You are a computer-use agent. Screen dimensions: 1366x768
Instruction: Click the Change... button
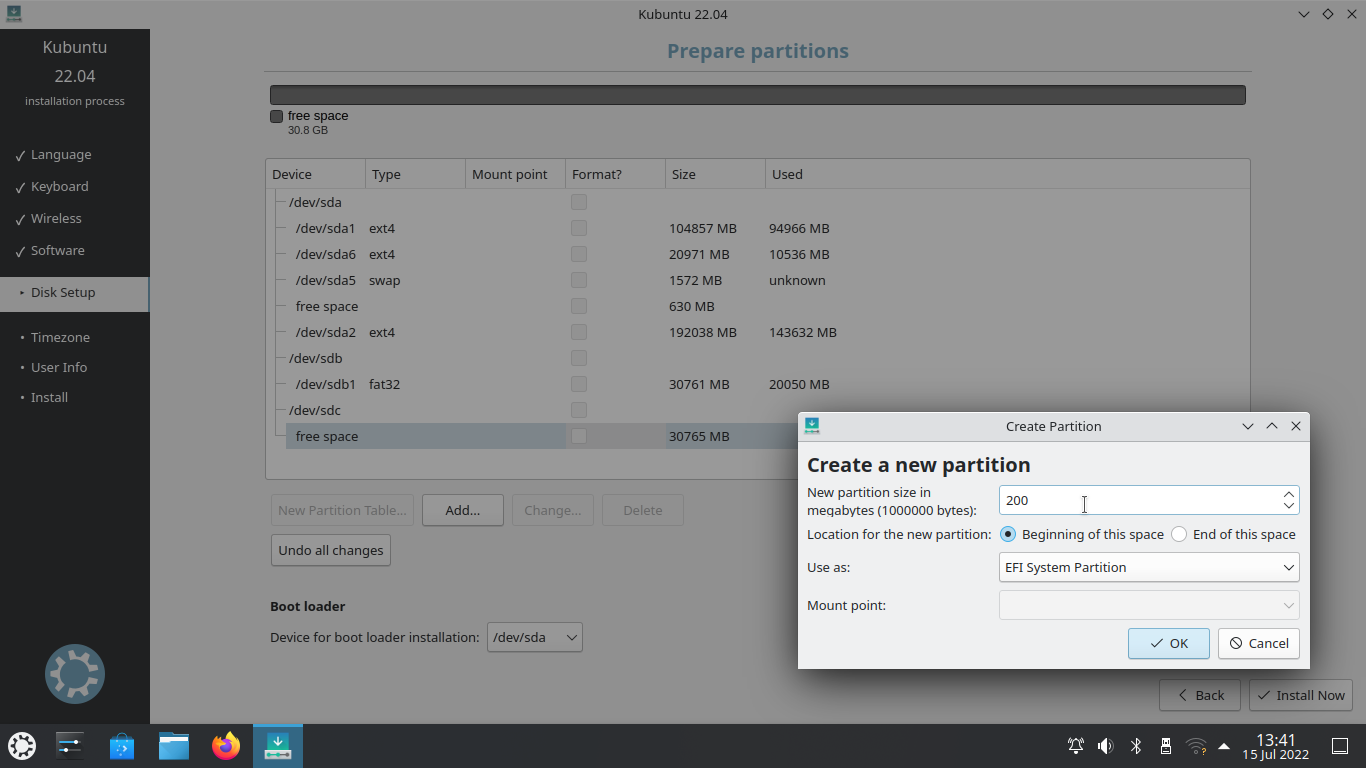[x=553, y=510]
